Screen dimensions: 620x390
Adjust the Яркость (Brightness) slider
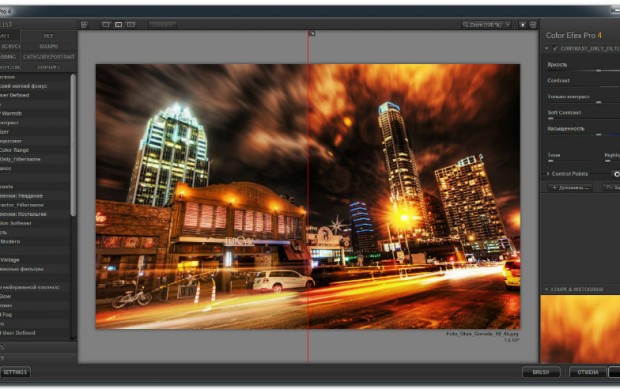(x=598, y=70)
